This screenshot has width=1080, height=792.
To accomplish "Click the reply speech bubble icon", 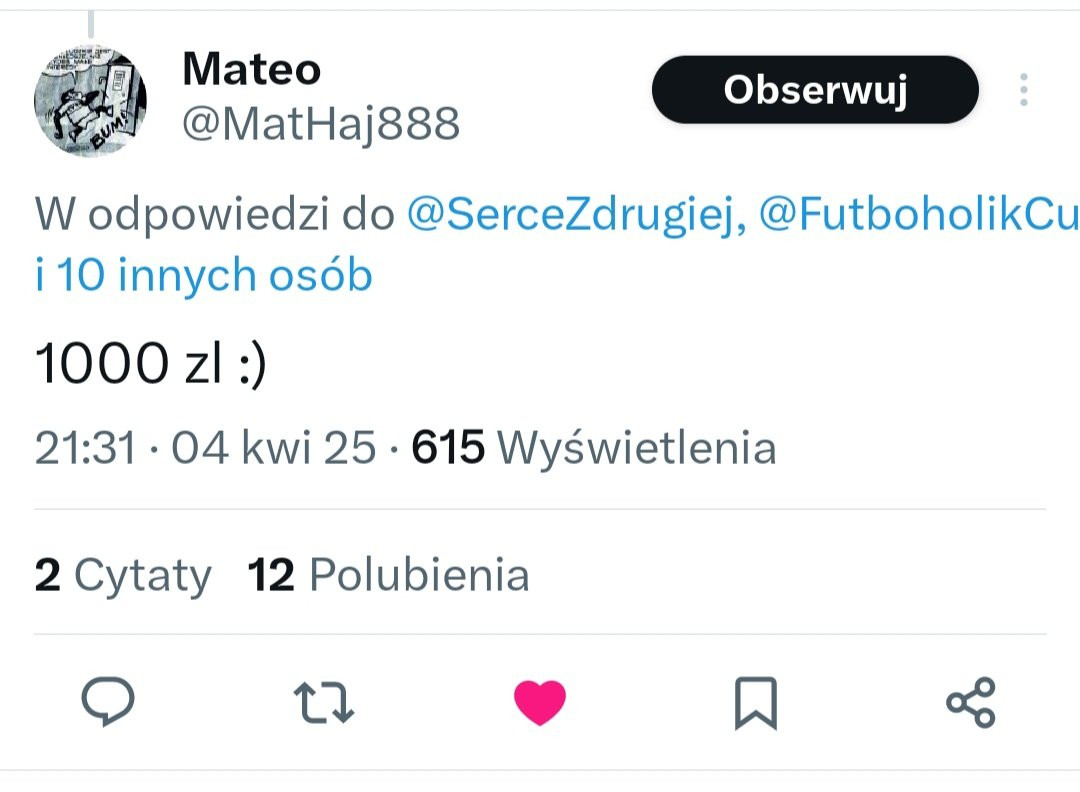I will coord(108,702).
